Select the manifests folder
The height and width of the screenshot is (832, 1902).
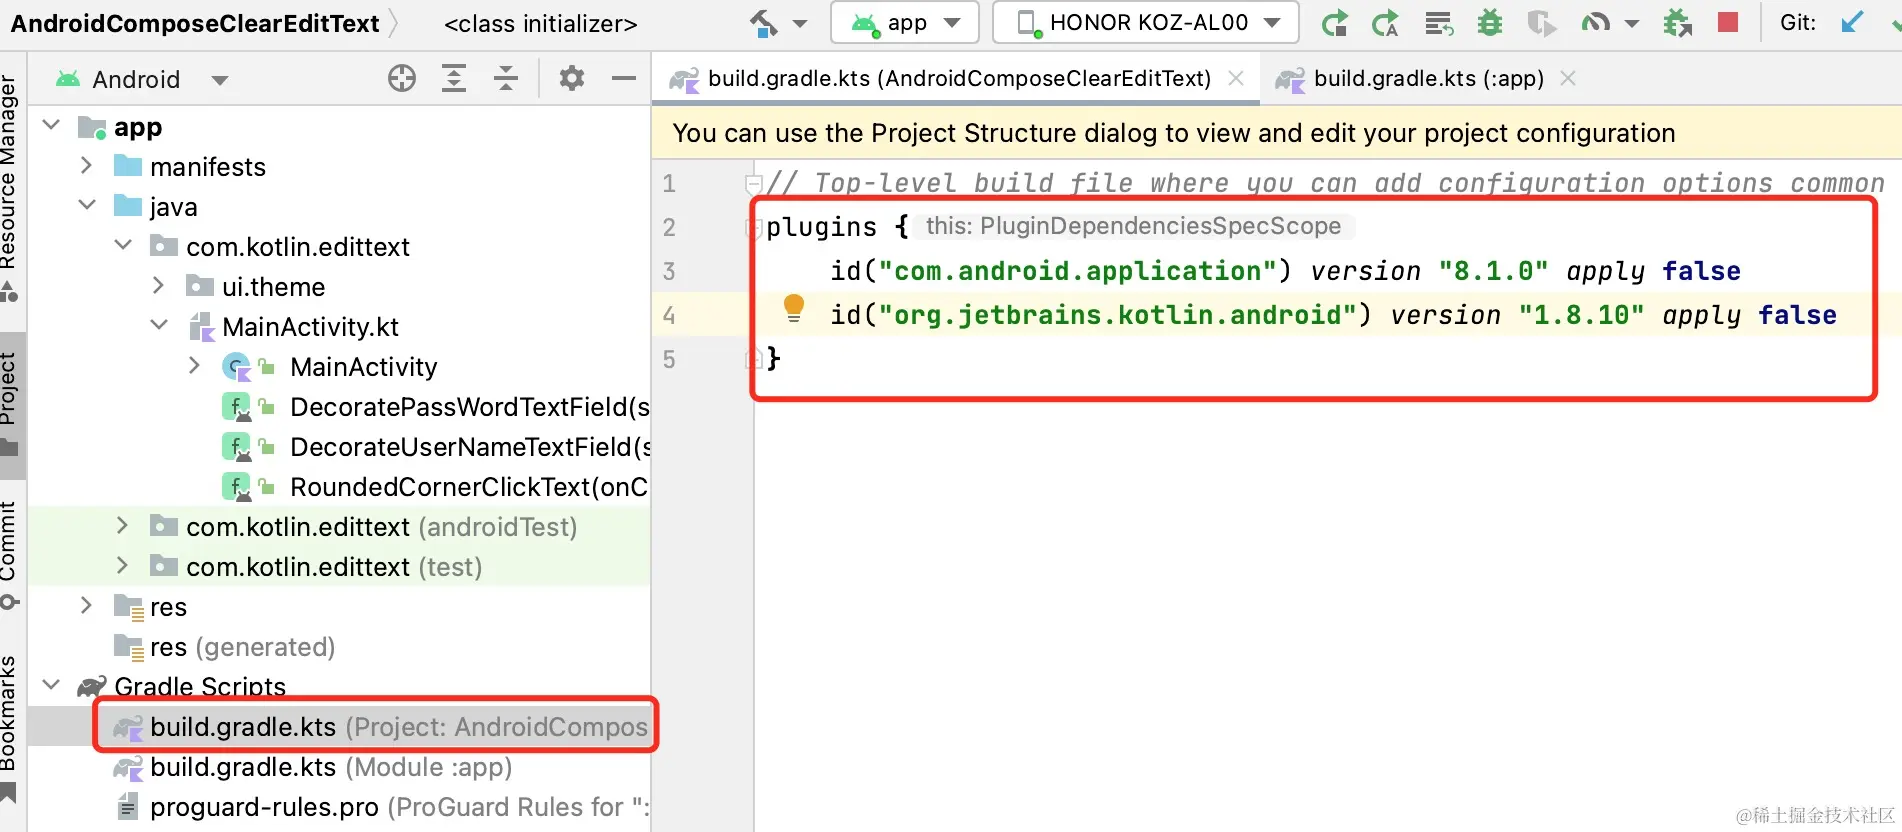click(x=208, y=167)
